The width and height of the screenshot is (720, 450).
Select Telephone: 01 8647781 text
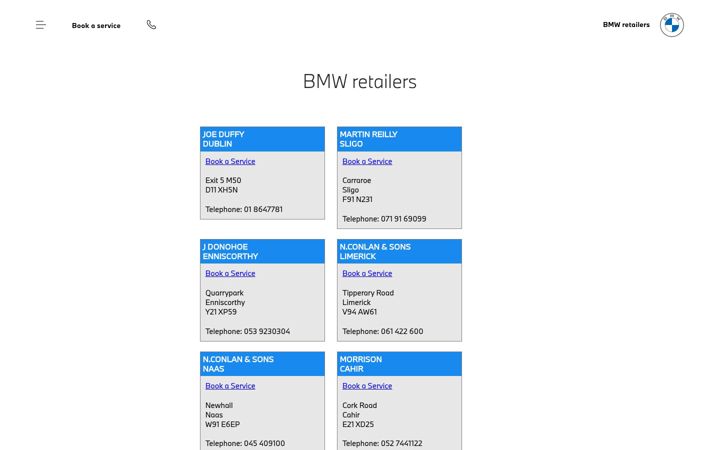[244, 209]
